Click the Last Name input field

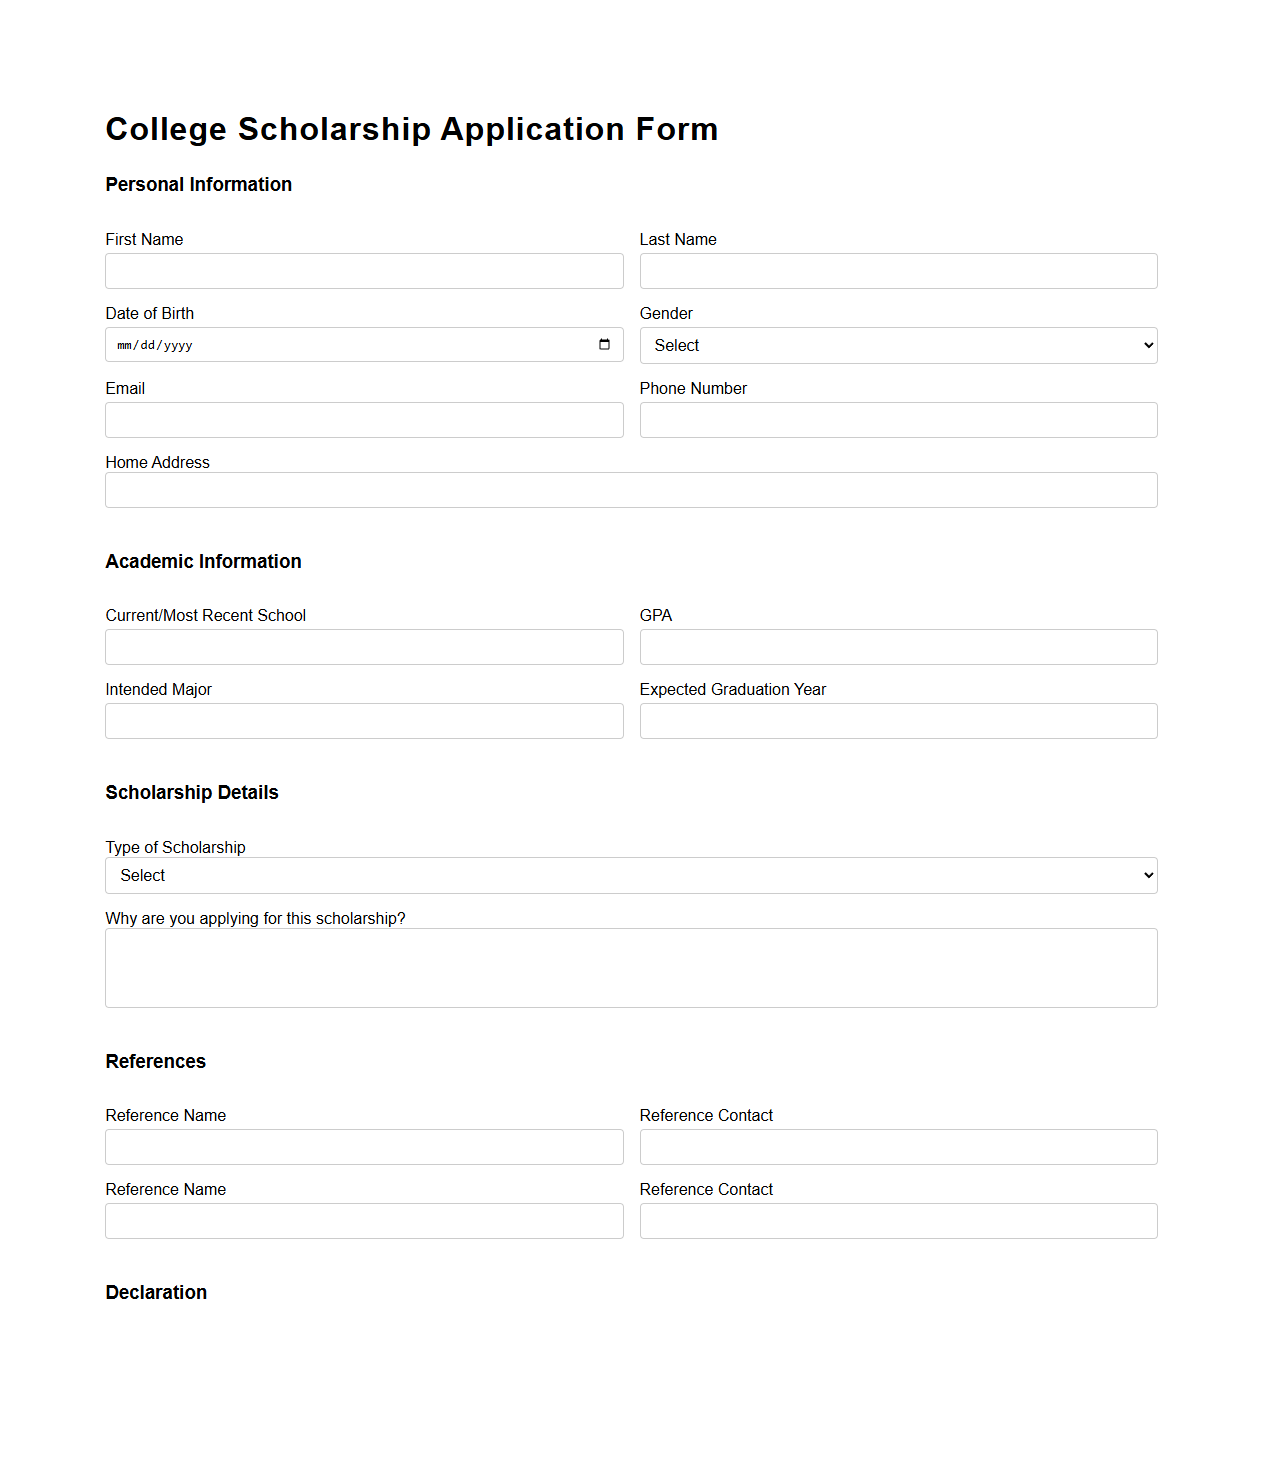pyautogui.click(x=897, y=271)
